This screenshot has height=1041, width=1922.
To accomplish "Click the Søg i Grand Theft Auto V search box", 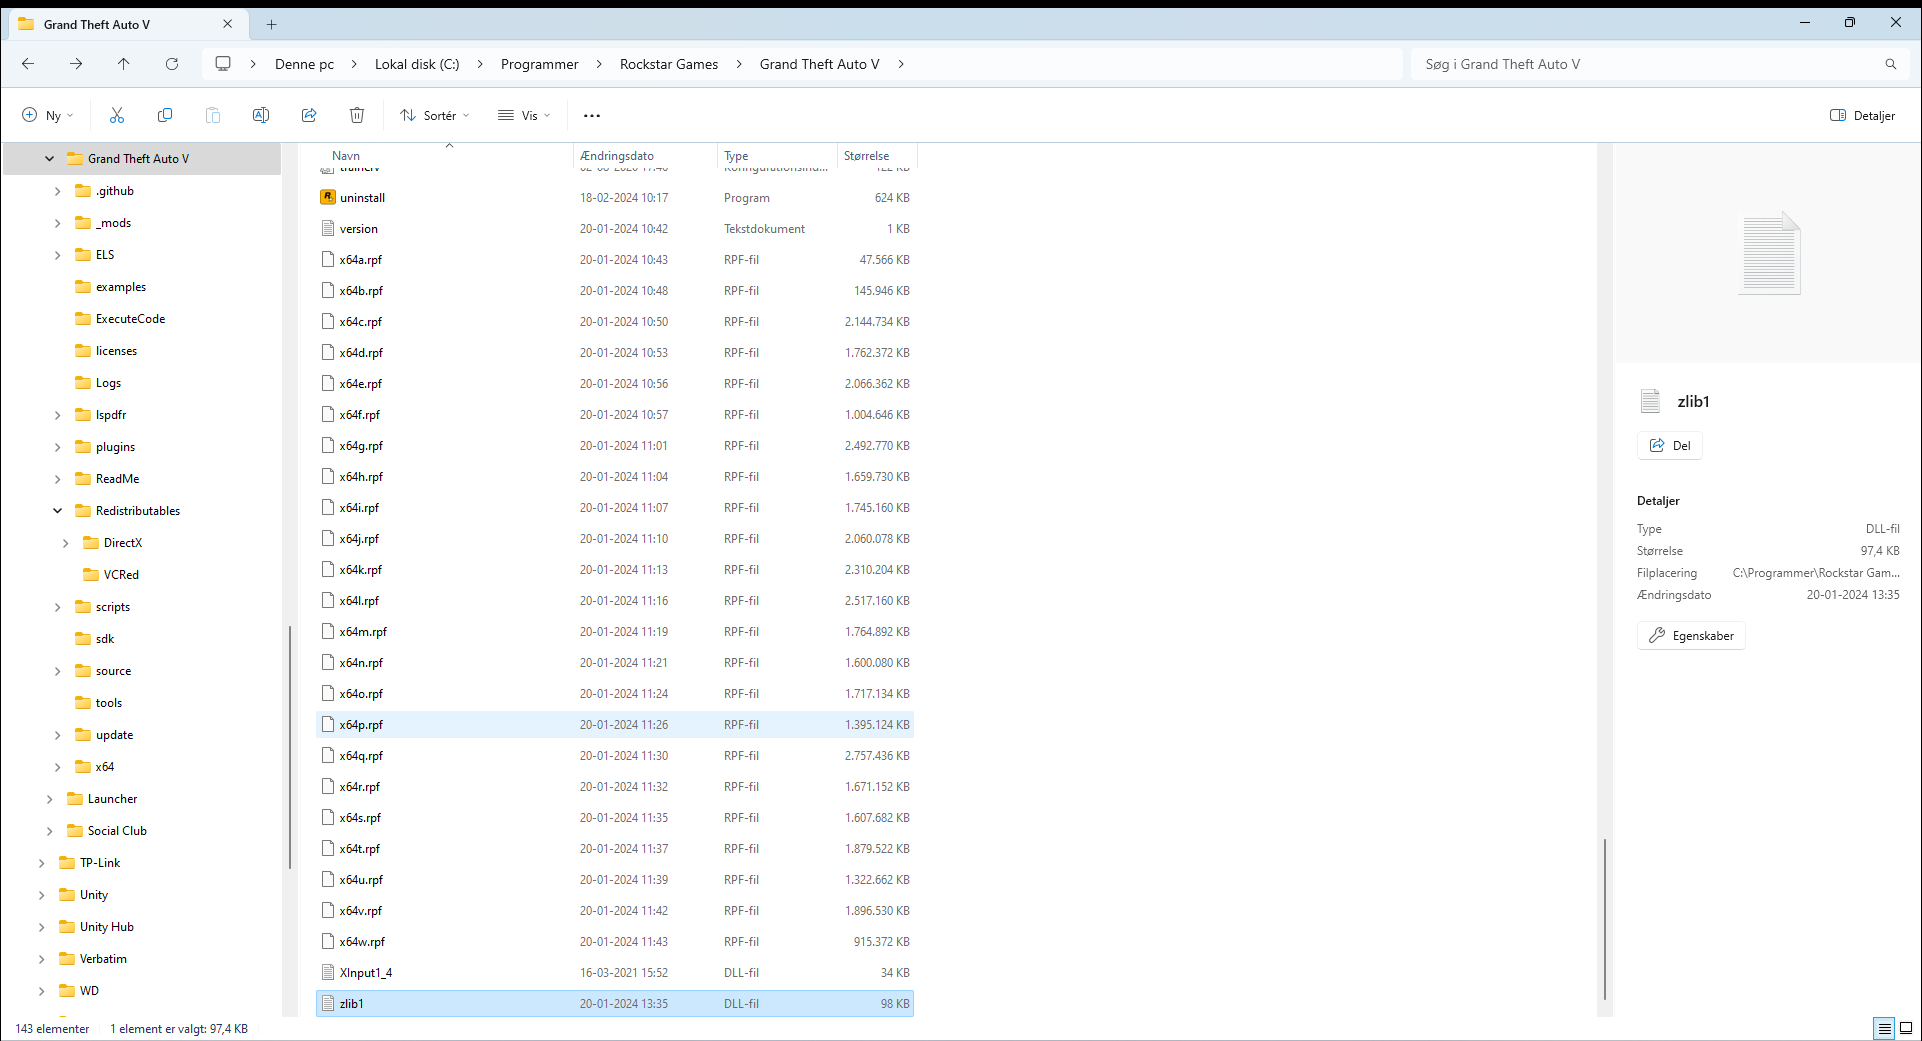I will point(1650,64).
